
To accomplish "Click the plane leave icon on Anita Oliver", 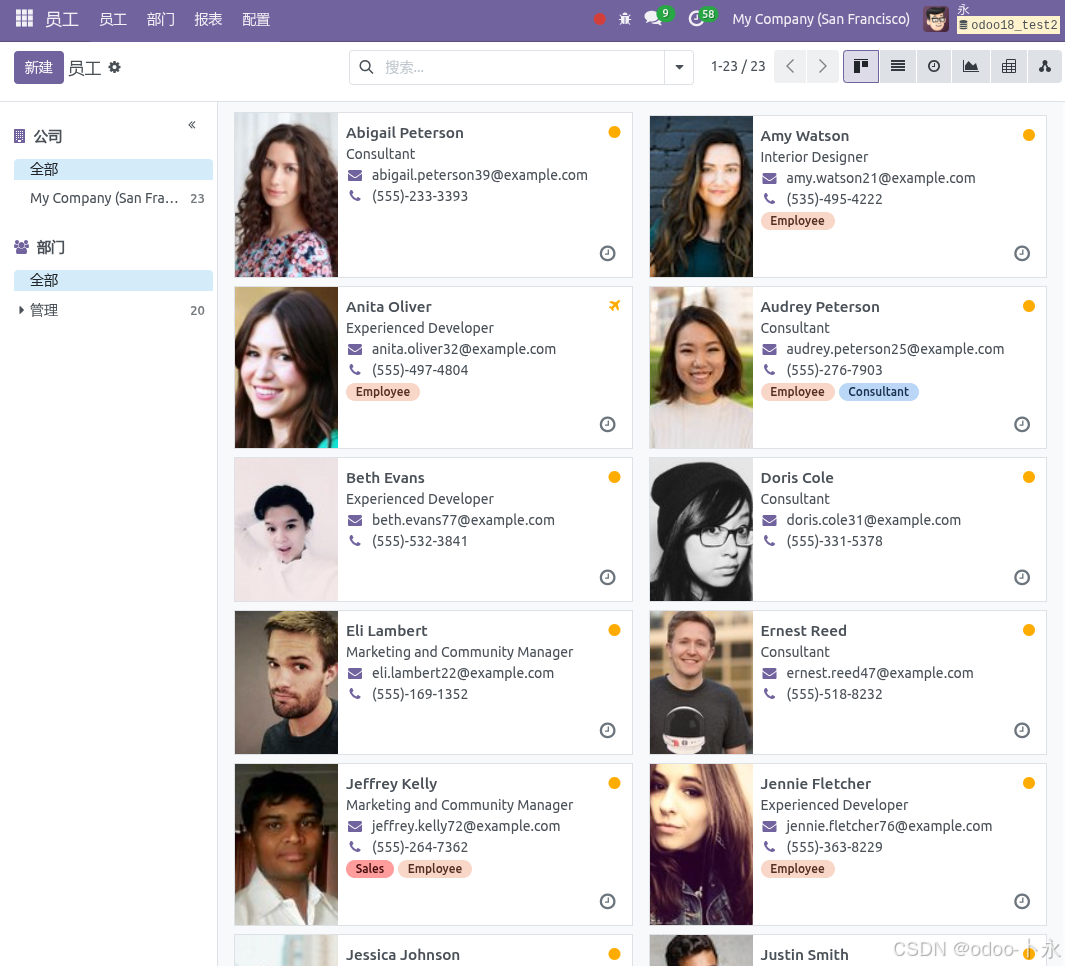I will point(615,306).
